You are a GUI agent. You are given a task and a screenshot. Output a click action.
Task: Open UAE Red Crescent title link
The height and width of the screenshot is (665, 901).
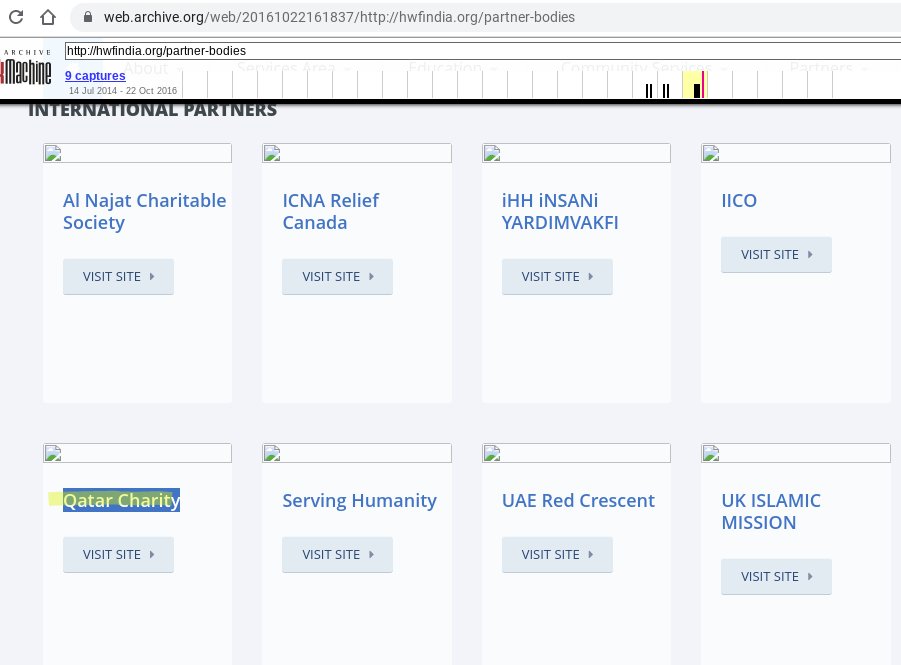pyautogui.click(x=578, y=501)
